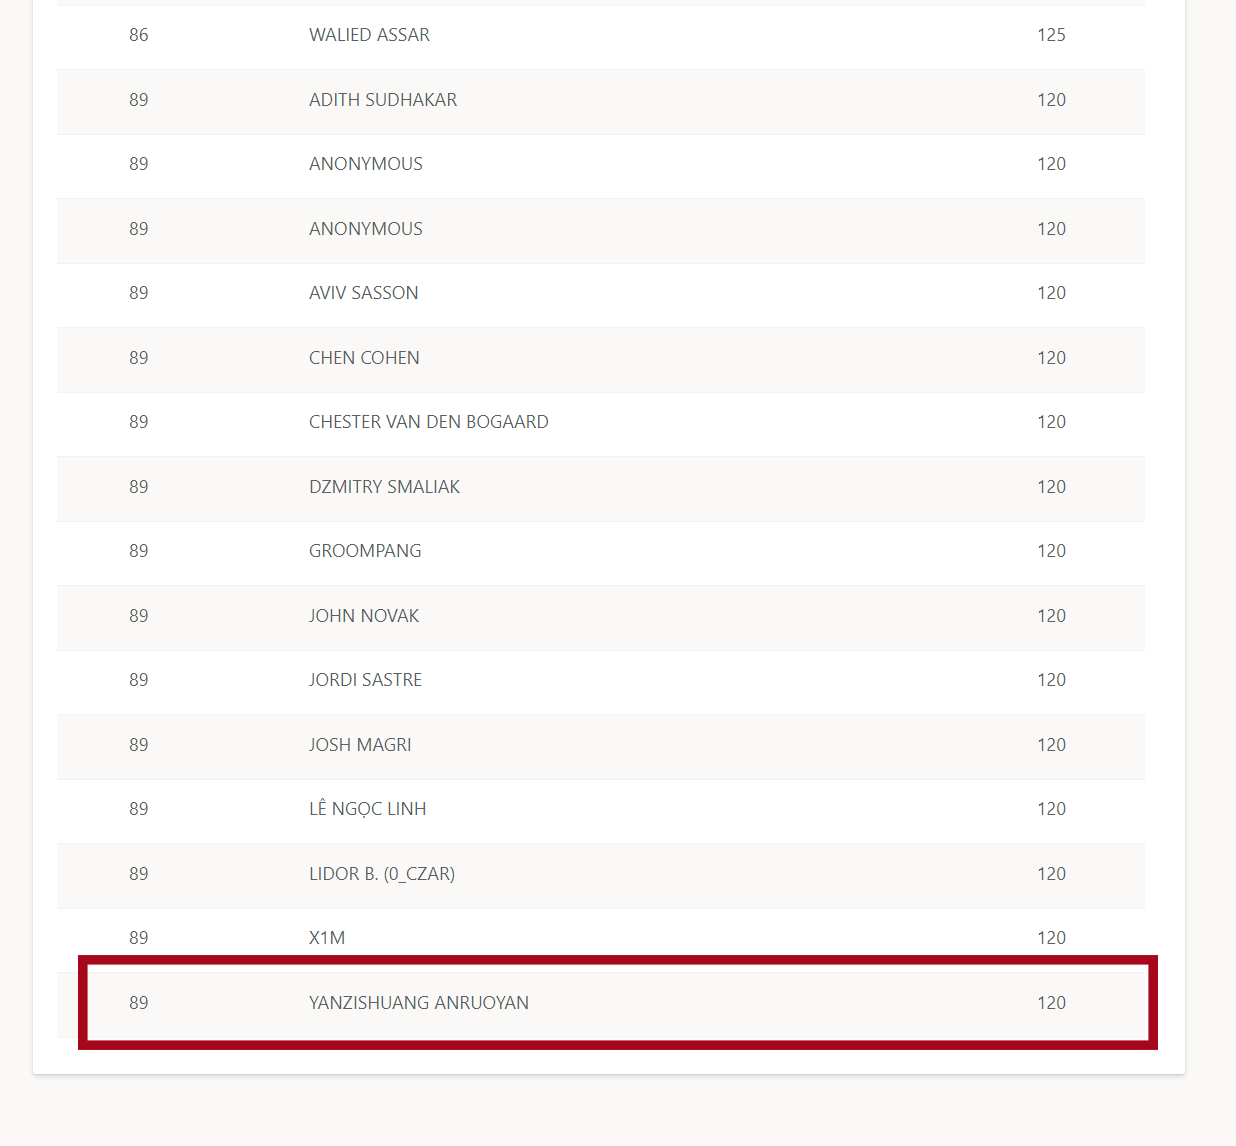
Task: Click the score in JOHN NOVAK's row
Action: point(1051,616)
